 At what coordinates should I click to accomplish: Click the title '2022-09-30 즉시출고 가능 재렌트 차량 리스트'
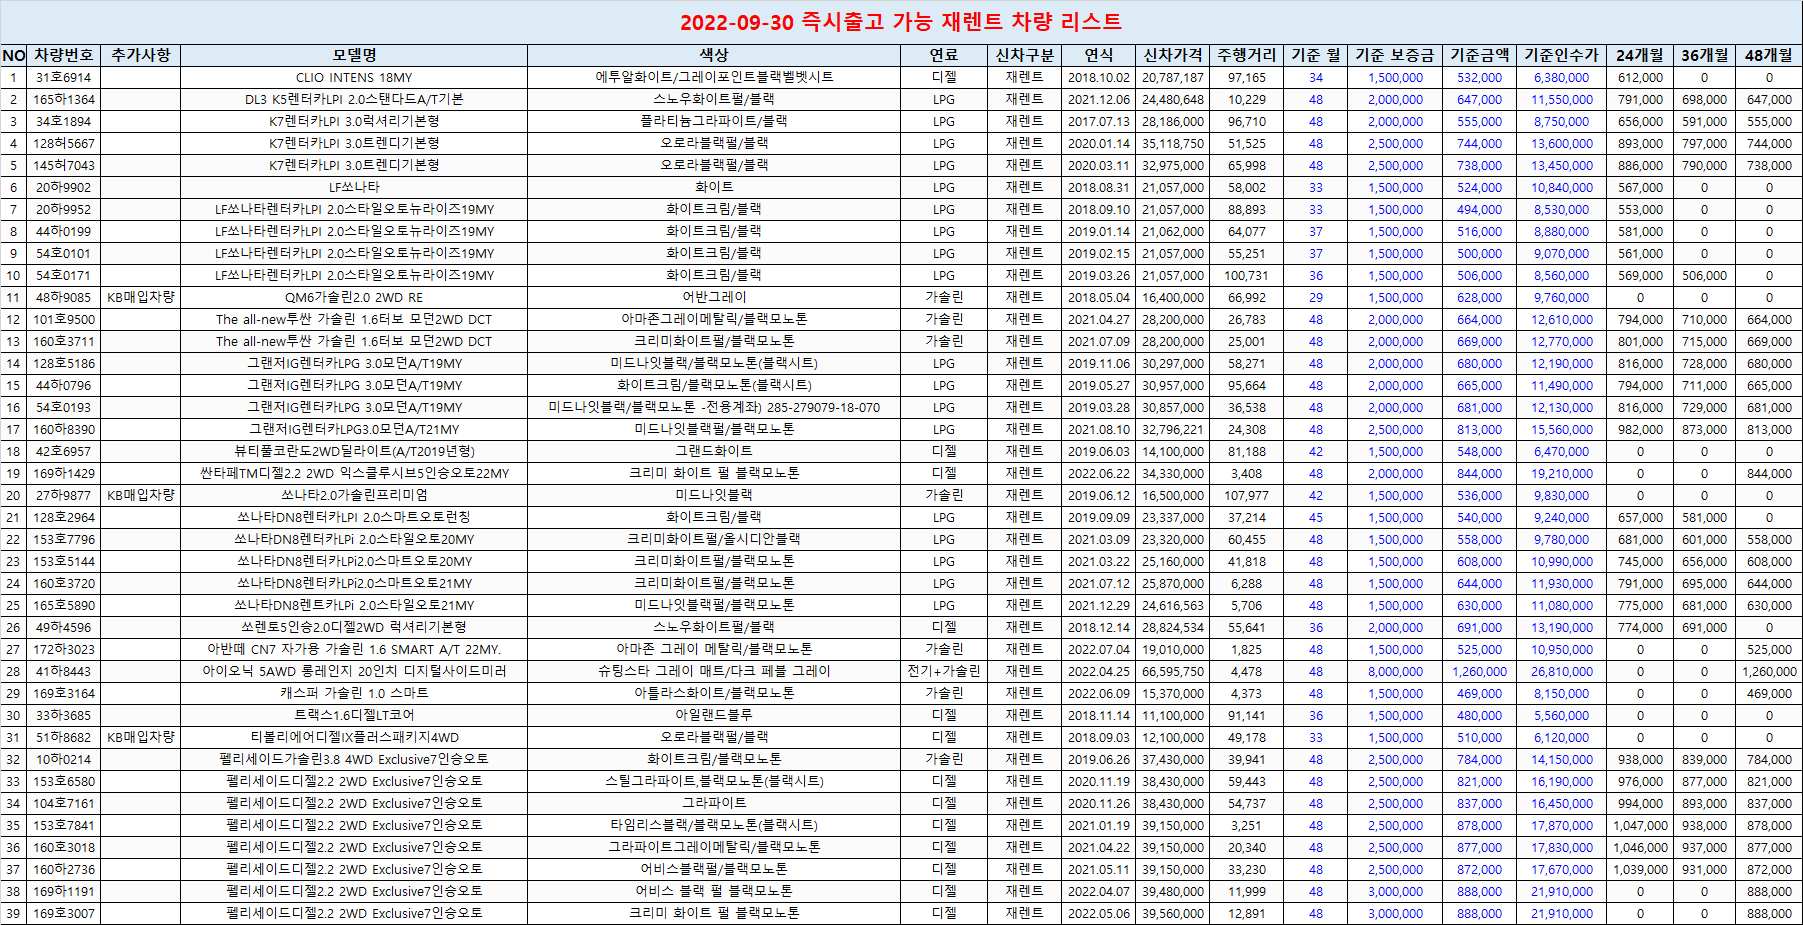coord(901,22)
